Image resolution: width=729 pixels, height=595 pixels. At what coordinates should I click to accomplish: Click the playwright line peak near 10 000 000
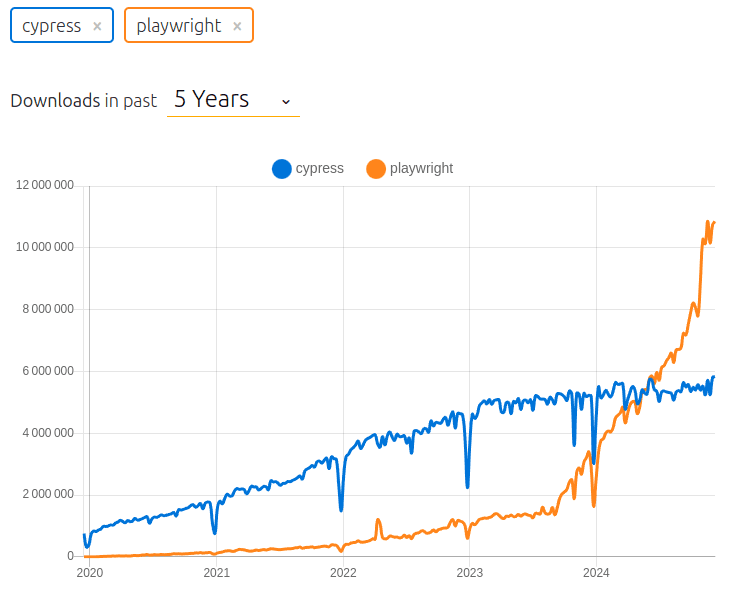coord(708,223)
